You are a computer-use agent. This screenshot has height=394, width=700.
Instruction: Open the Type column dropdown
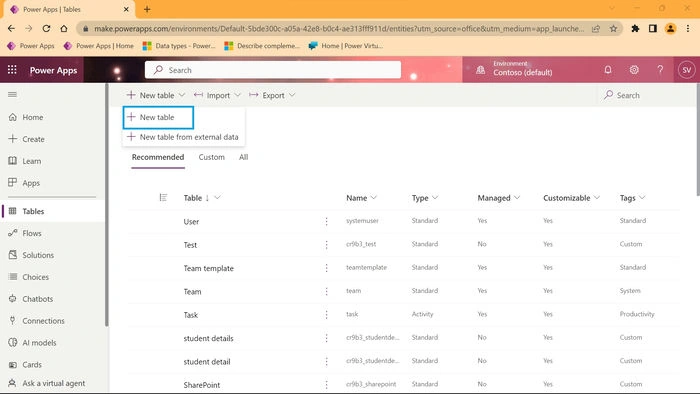click(x=435, y=198)
